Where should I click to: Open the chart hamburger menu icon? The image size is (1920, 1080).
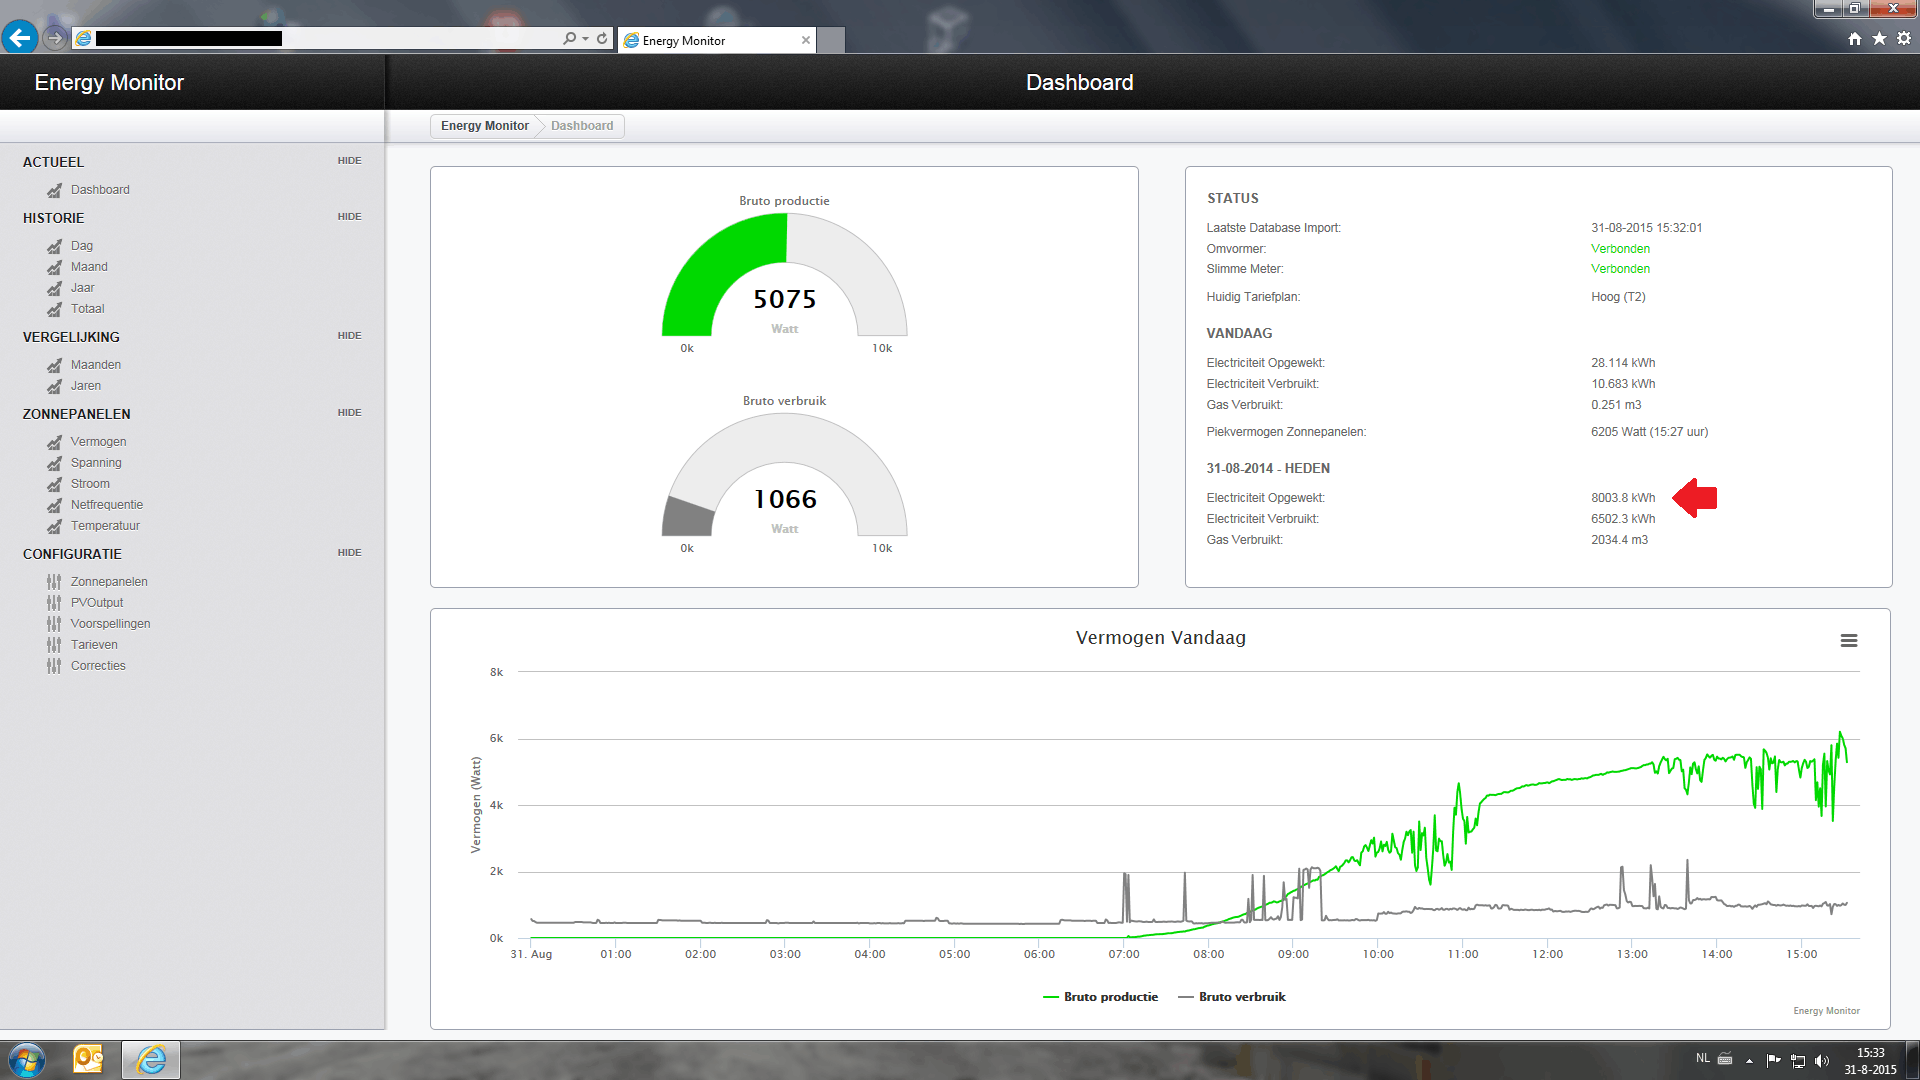pyautogui.click(x=1849, y=641)
